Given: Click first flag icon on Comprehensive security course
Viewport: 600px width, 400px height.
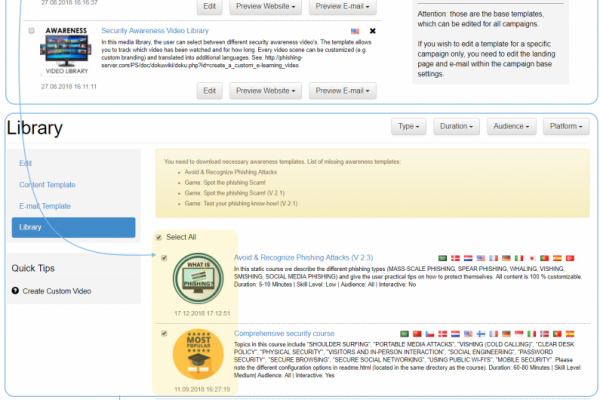Looking at the screenshot, I should [x=403, y=333].
